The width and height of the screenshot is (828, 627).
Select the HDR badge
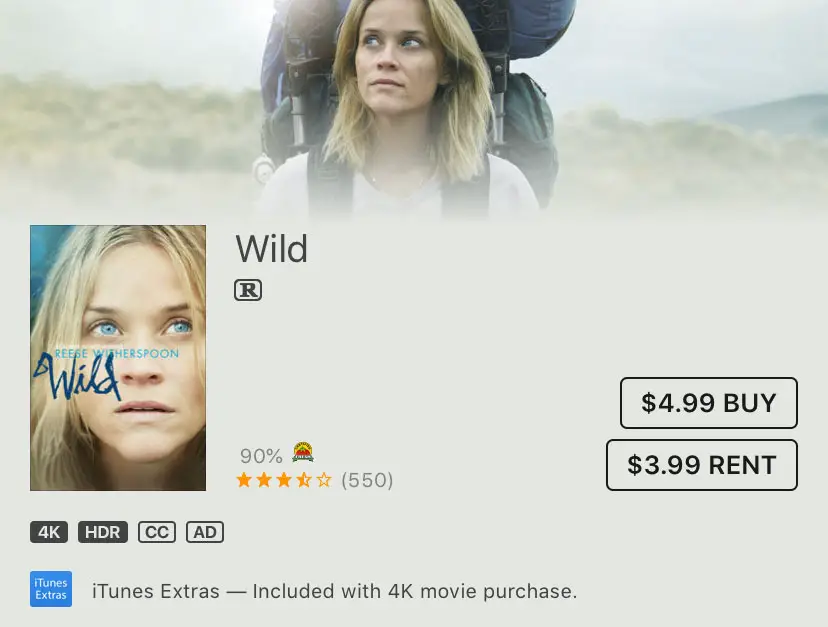coord(103,532)
